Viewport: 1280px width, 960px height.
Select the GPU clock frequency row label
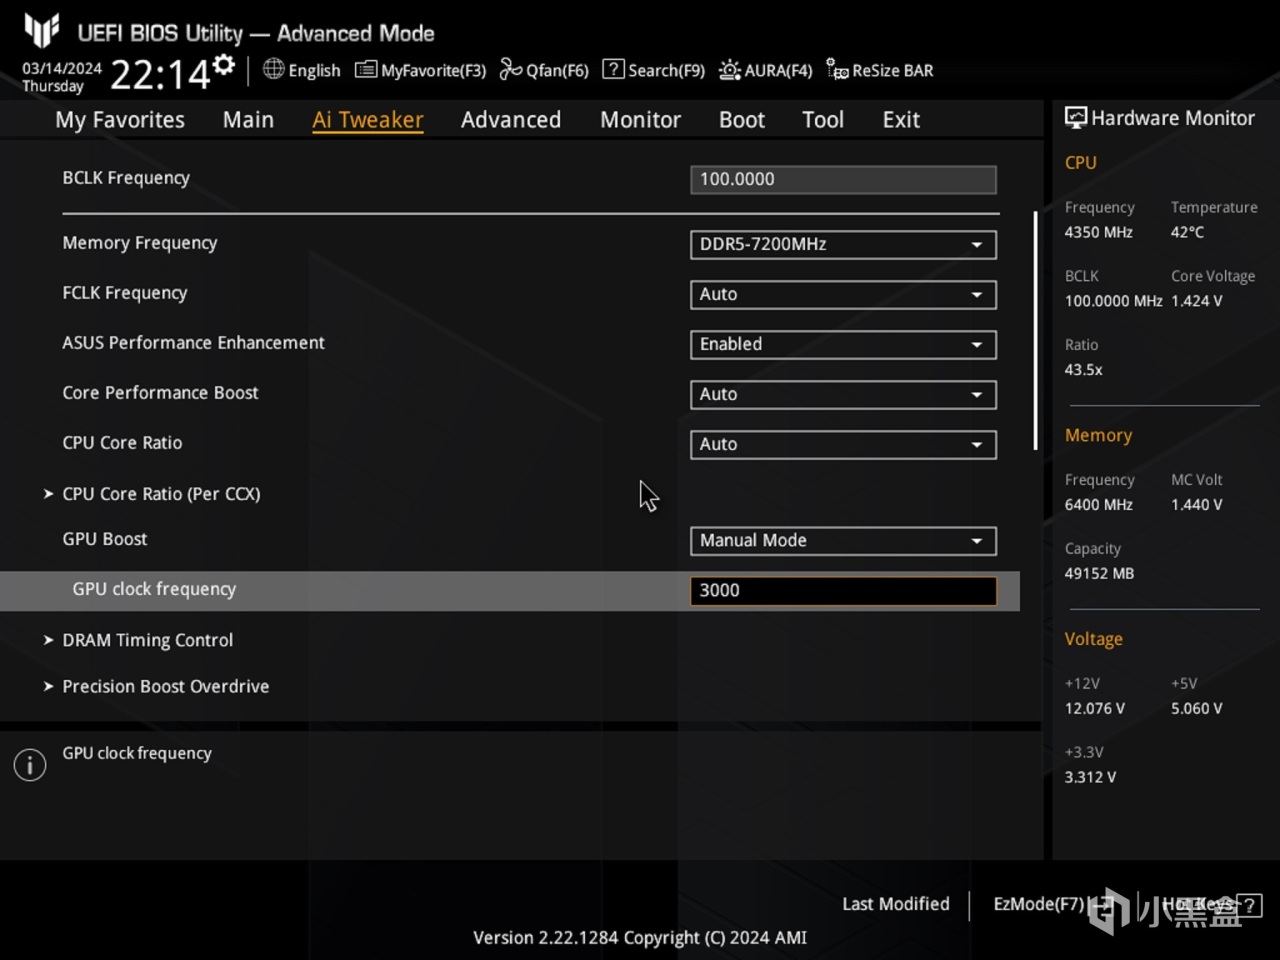click(x=154, y=590)
